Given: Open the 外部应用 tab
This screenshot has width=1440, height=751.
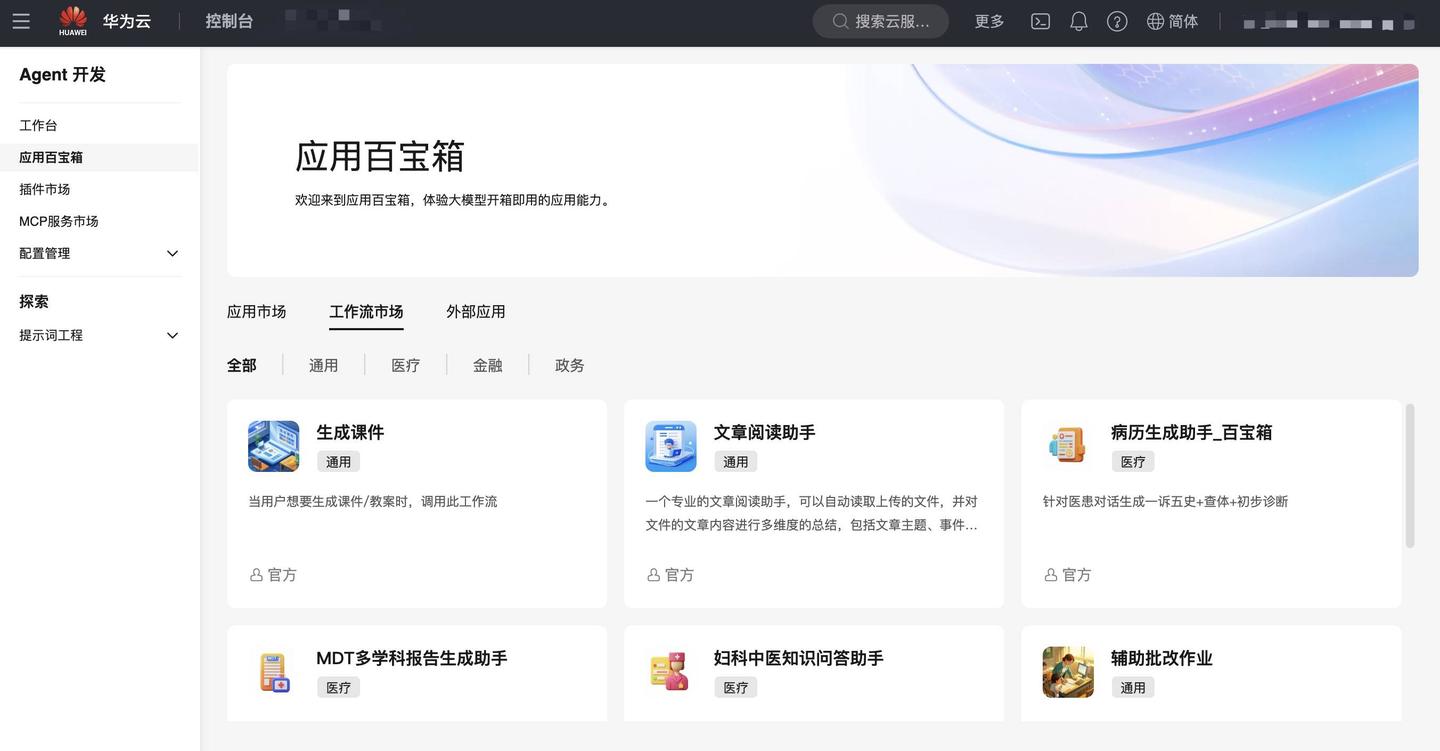Looking at the screenshot, I should click(x=476, y=311).
